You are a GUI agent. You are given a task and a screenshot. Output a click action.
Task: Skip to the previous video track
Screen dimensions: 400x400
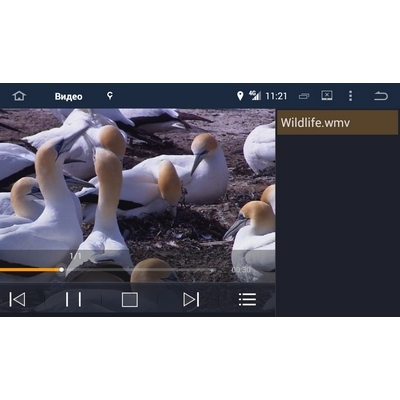point(17,299)
